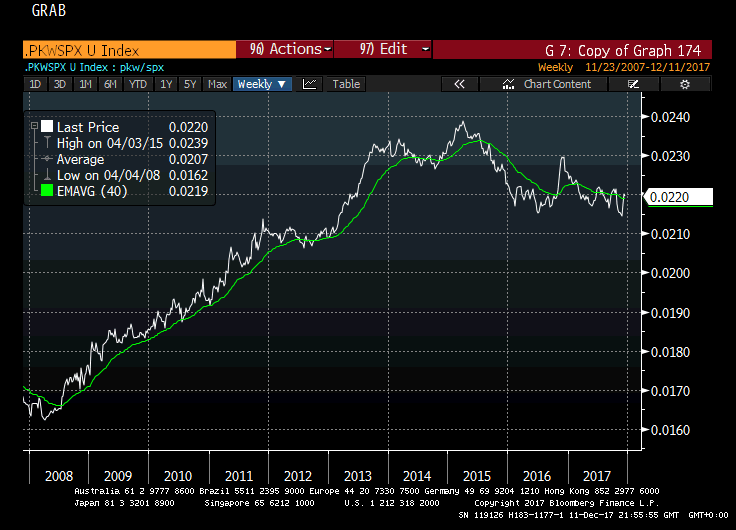
Task: Open the 96) Actions dropdown menu
Action: pyautogui.click(x=284, y=49)
